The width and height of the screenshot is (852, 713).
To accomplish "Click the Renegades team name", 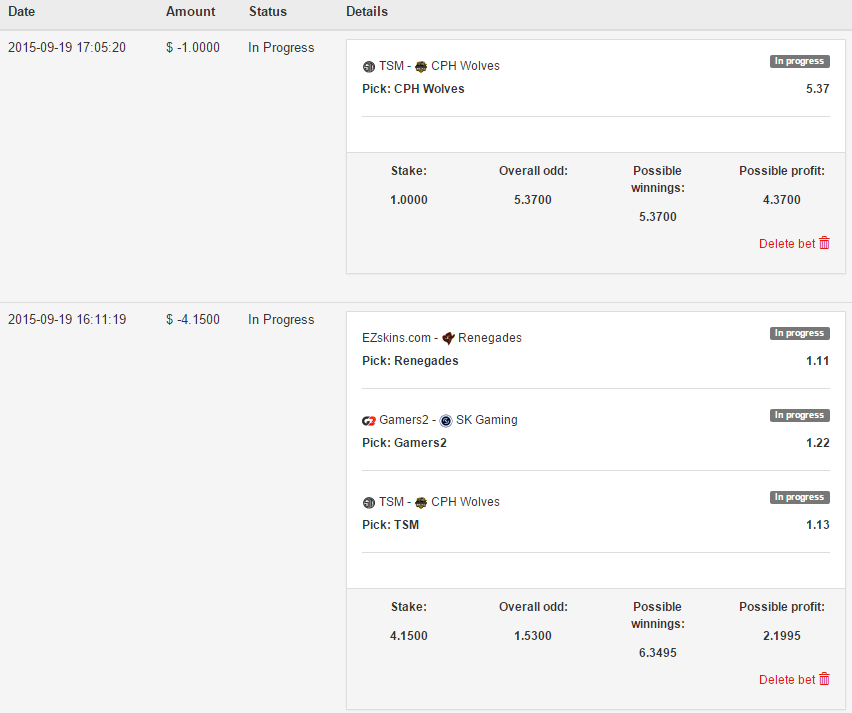I will pyautogui.click(x=490, y=337).
